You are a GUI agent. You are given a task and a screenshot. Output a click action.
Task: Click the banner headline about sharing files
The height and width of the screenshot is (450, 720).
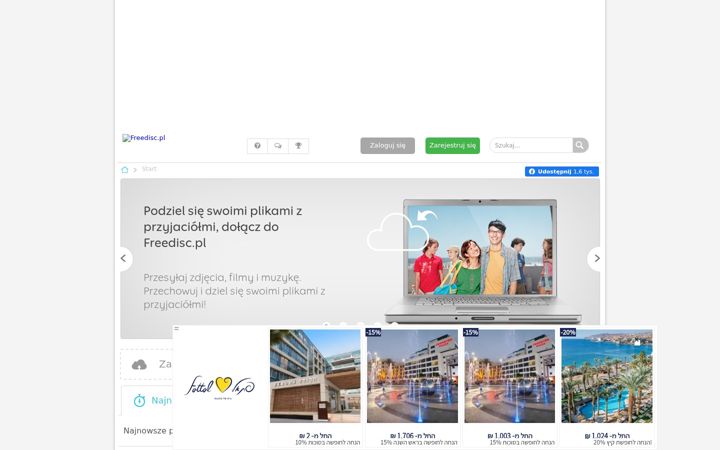coord(223,227)
